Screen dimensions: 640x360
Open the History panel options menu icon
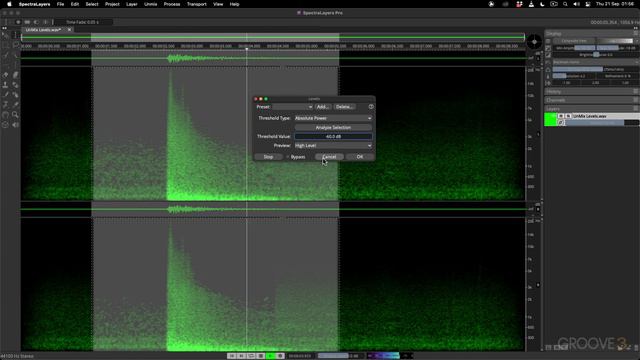click(636, 91)
